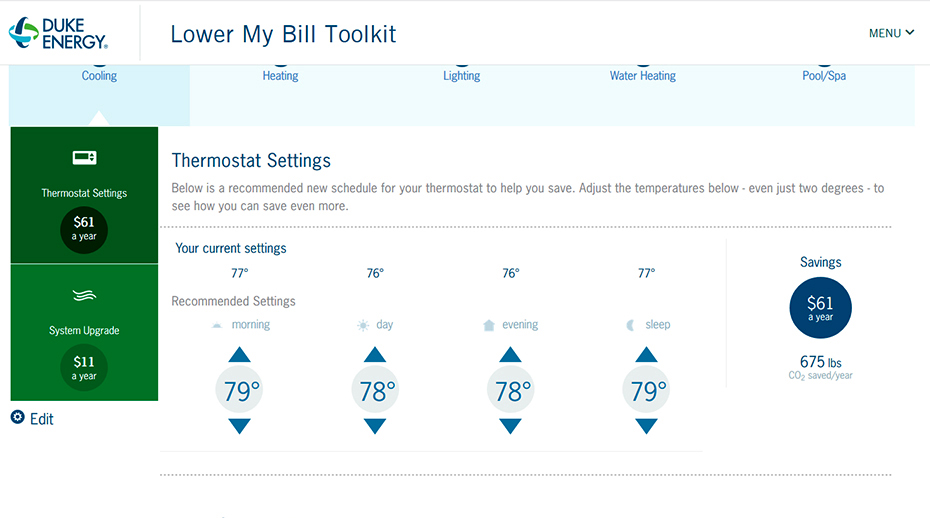The width and height of the screenshot is (930, 518).
Task: Click the Thermostat Settings main heading
Action: (251, 160)
